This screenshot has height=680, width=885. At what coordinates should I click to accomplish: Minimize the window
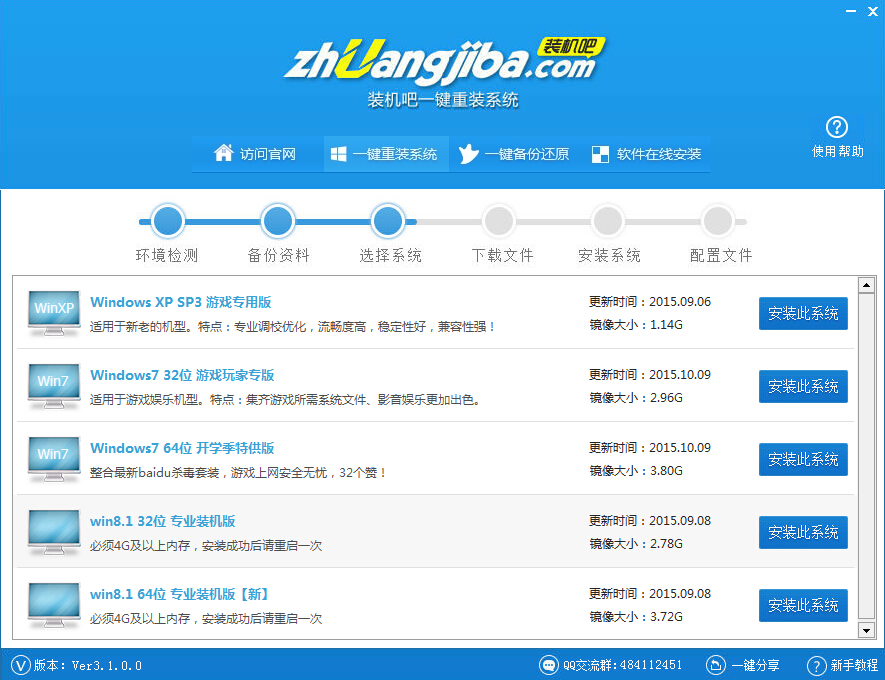851,11
